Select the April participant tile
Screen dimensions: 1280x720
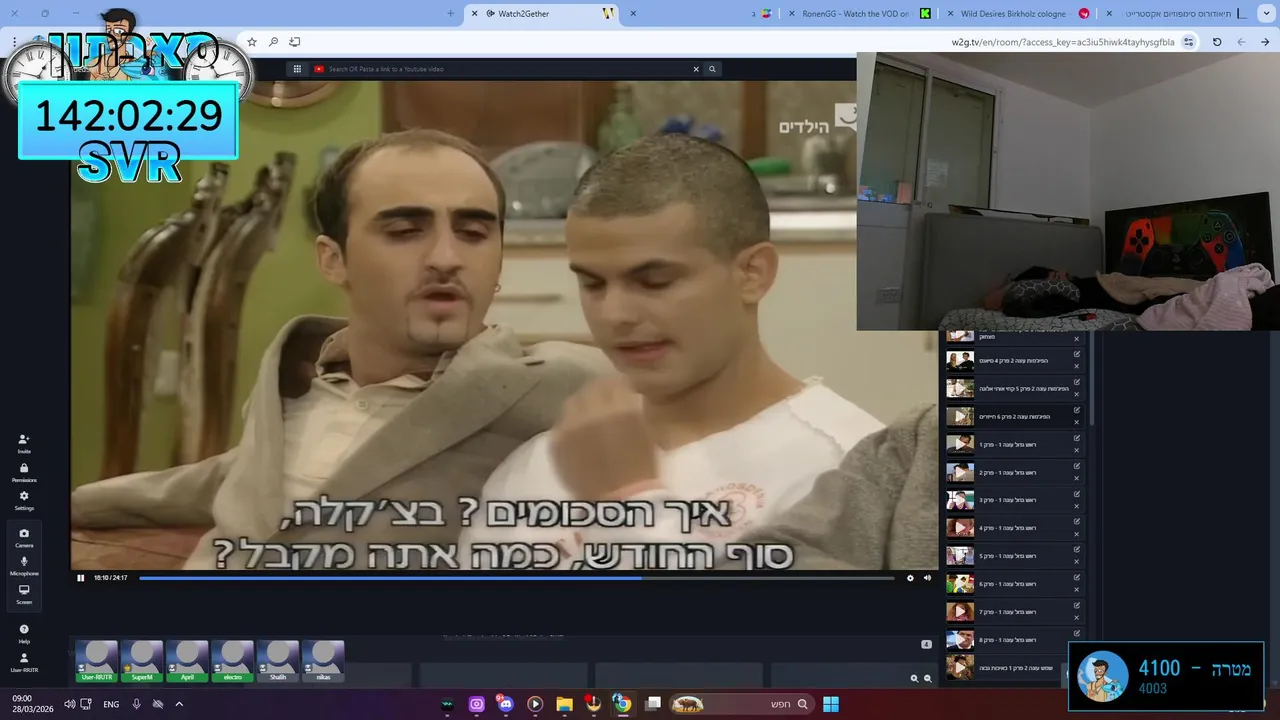[187, 662]
